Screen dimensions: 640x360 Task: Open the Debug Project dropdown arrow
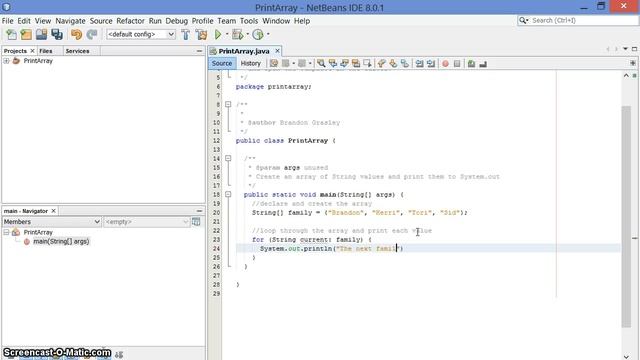(247, 34)
